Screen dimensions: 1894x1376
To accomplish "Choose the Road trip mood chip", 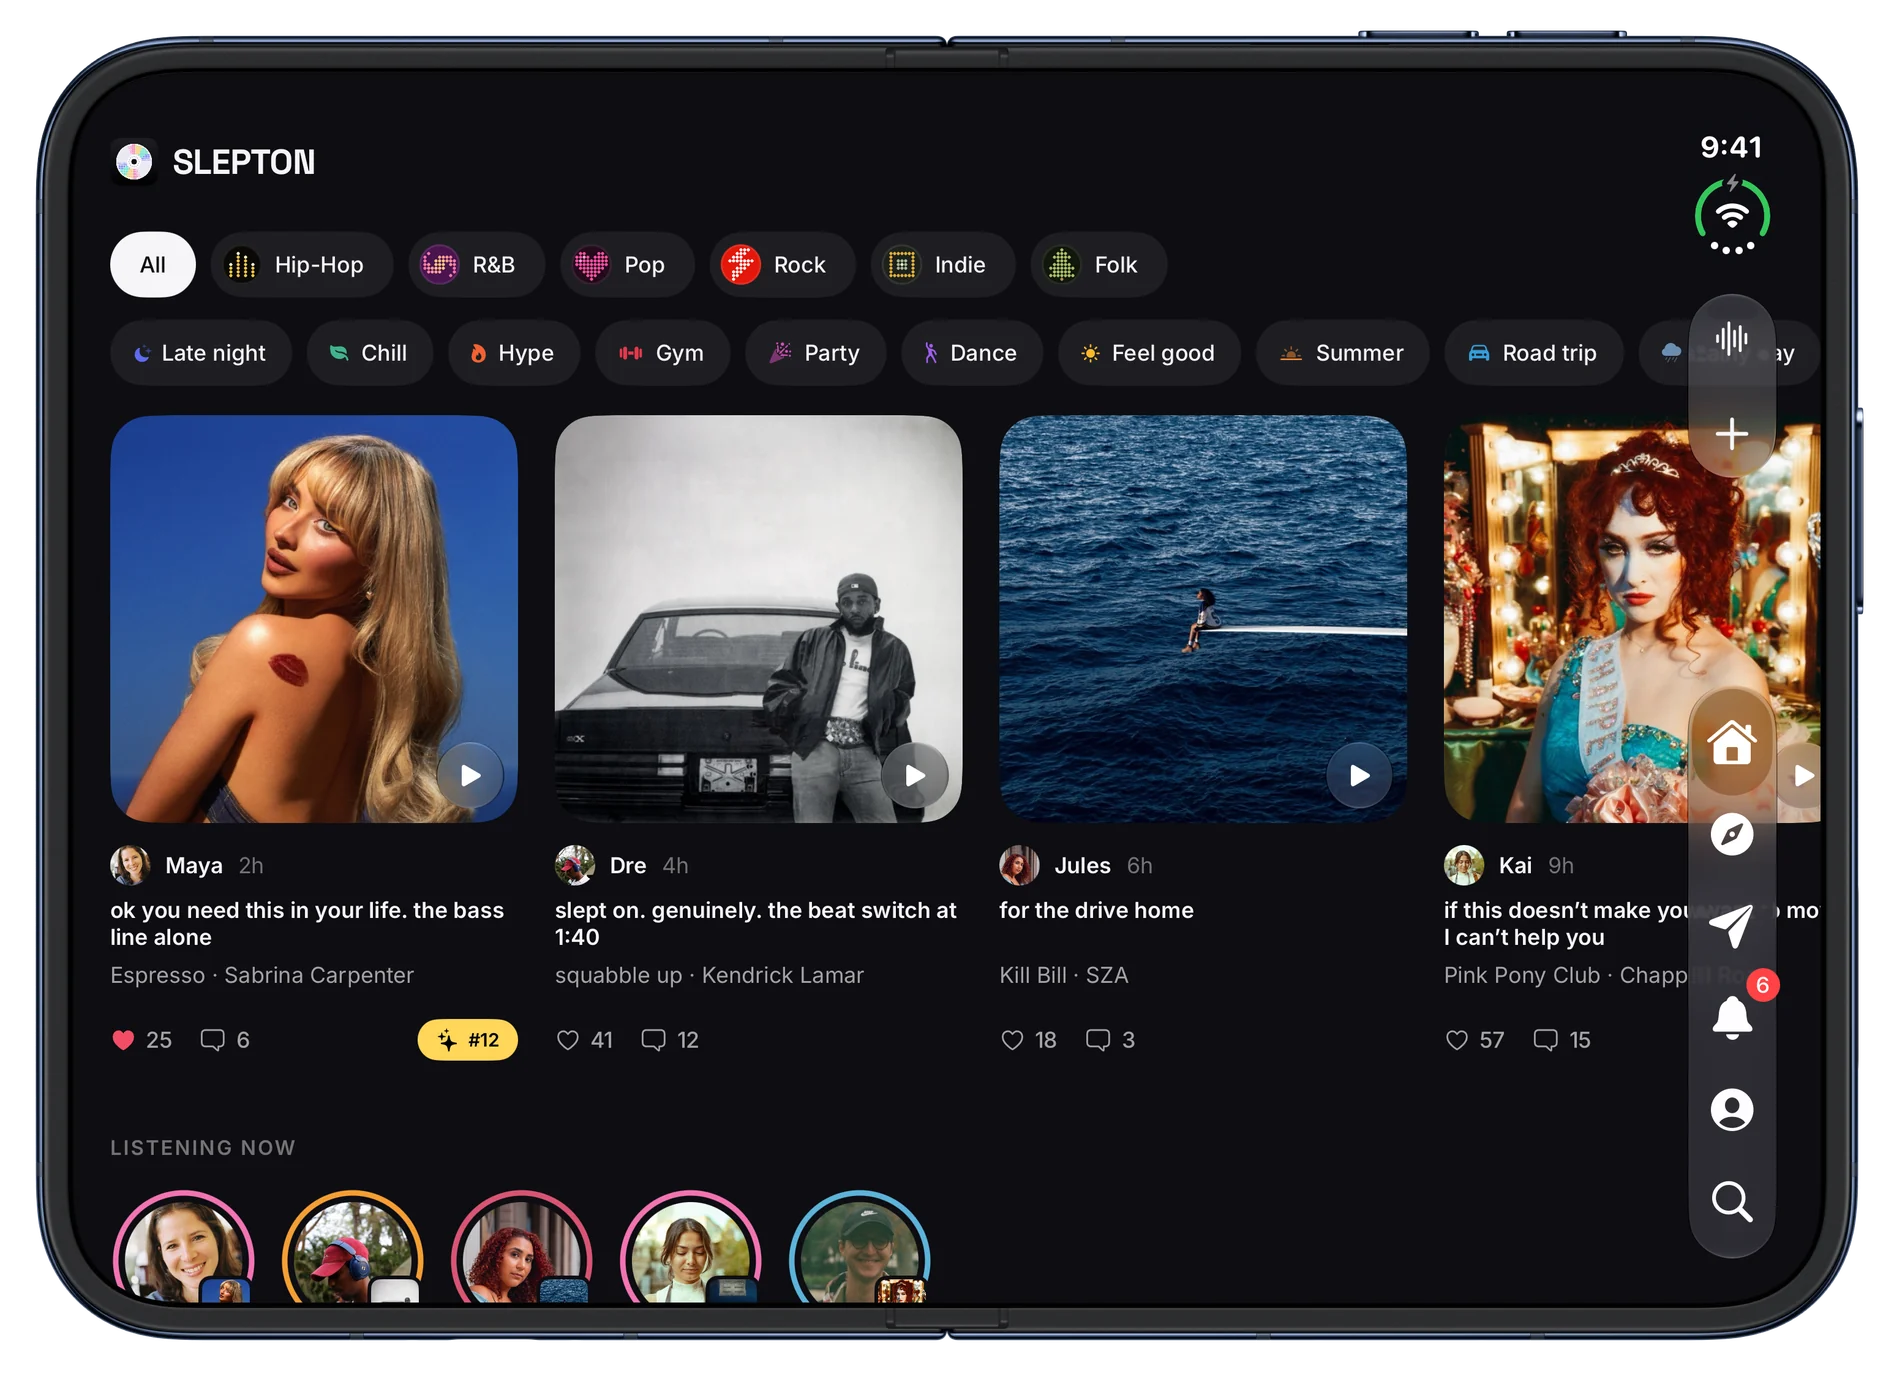I will [x=1533, y=353].
